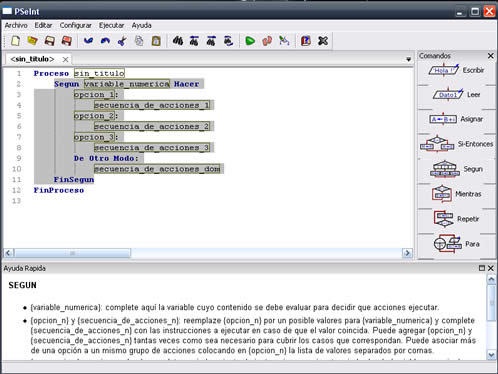Screen dimensions: 498x374
Task: Close the Comandos panel
Action: click(491, 56)
